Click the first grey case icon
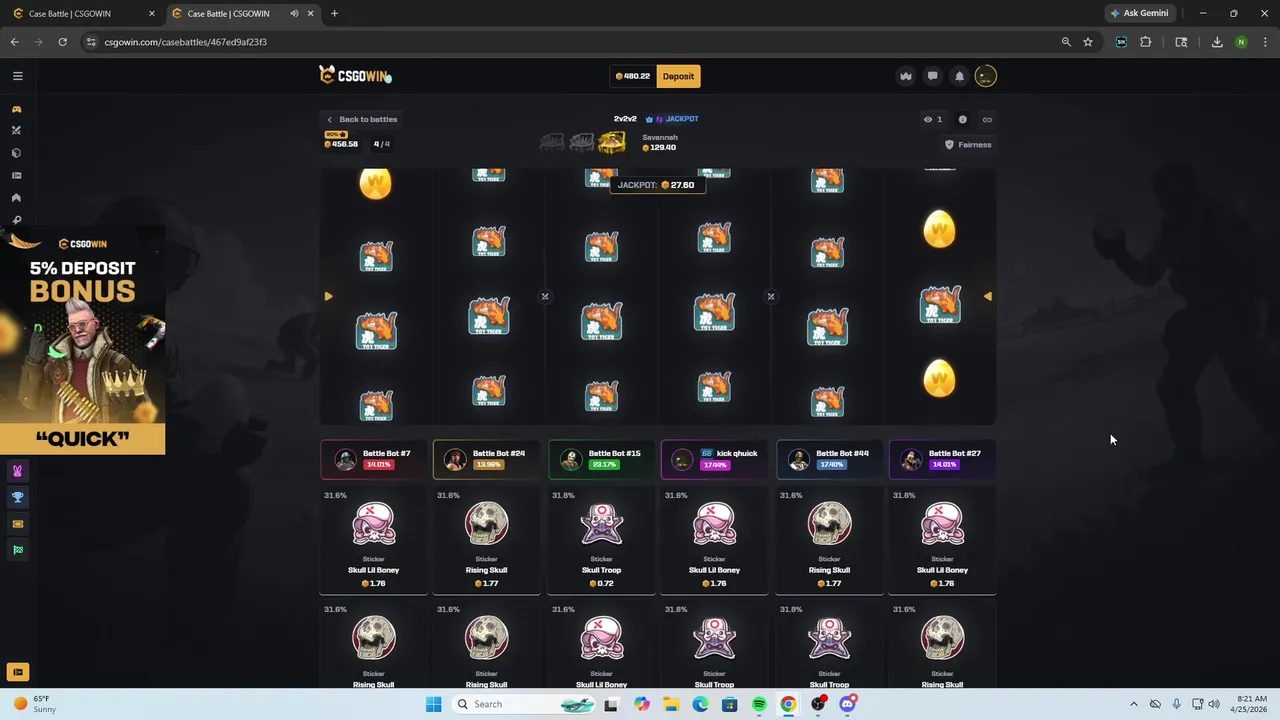Viewport: 1280px width, 720px height. coord(551,143)
